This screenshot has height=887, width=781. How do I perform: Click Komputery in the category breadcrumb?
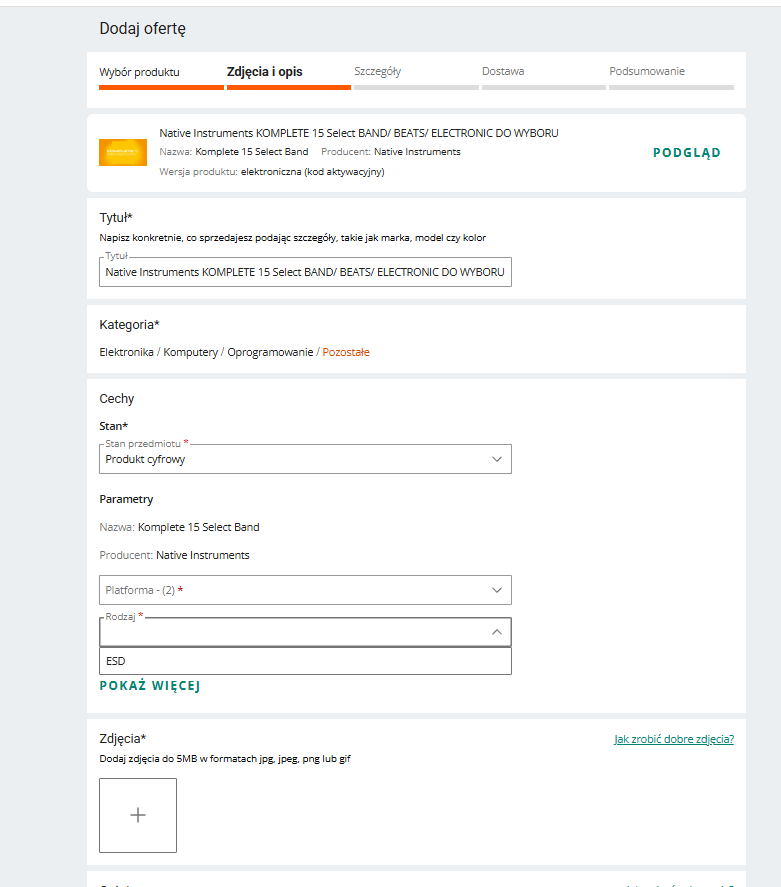[x=191, y=352]
